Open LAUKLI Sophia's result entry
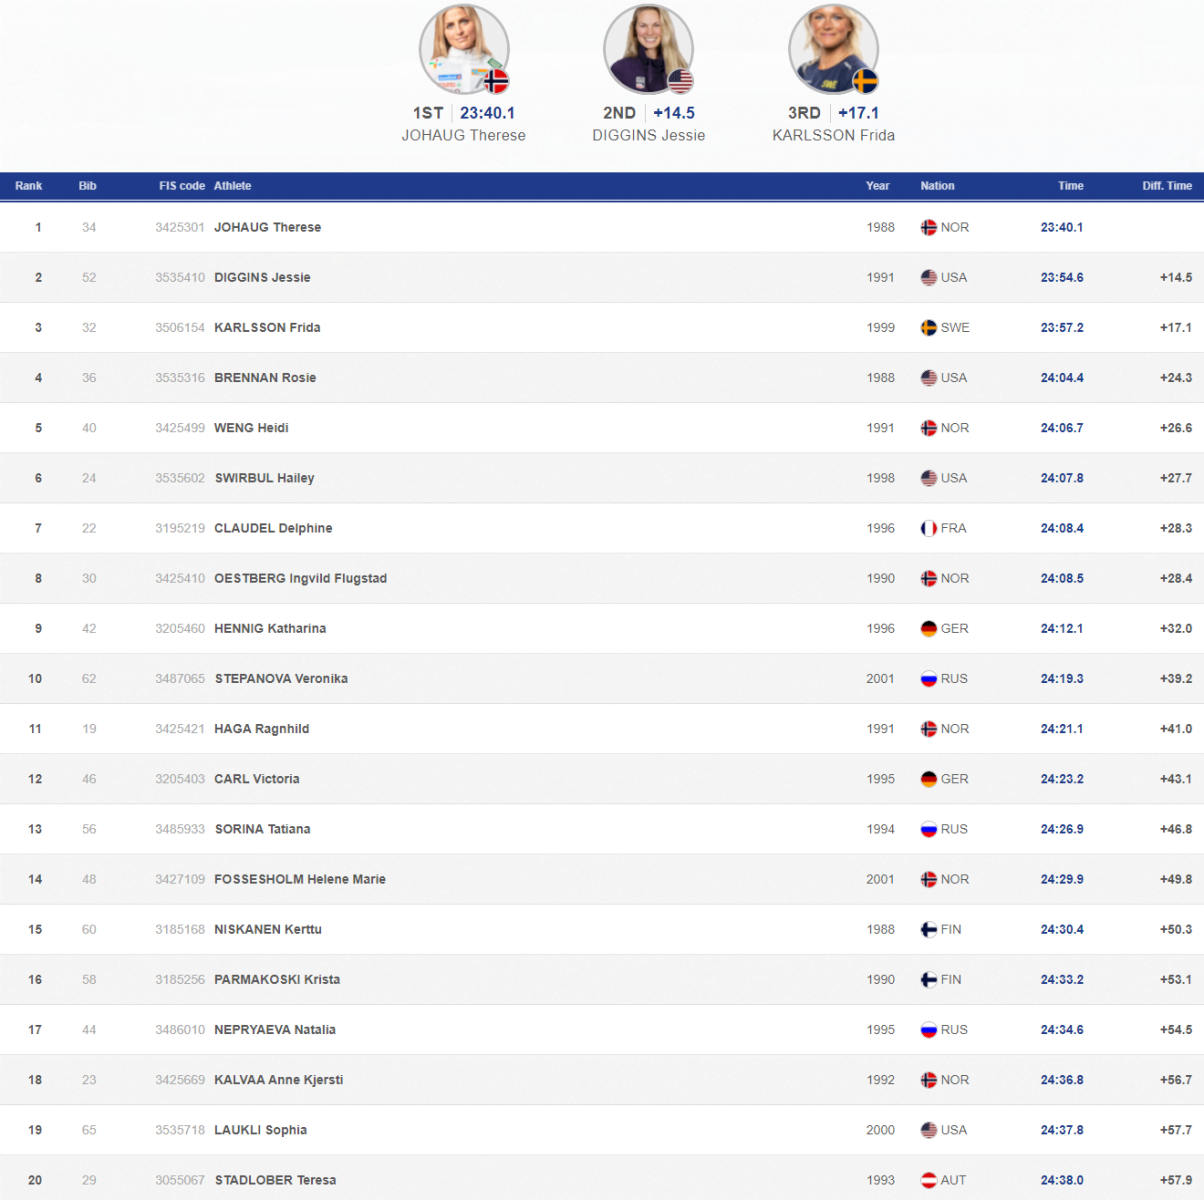Screen dimensions: 1204x1200 pos(260,1130)
